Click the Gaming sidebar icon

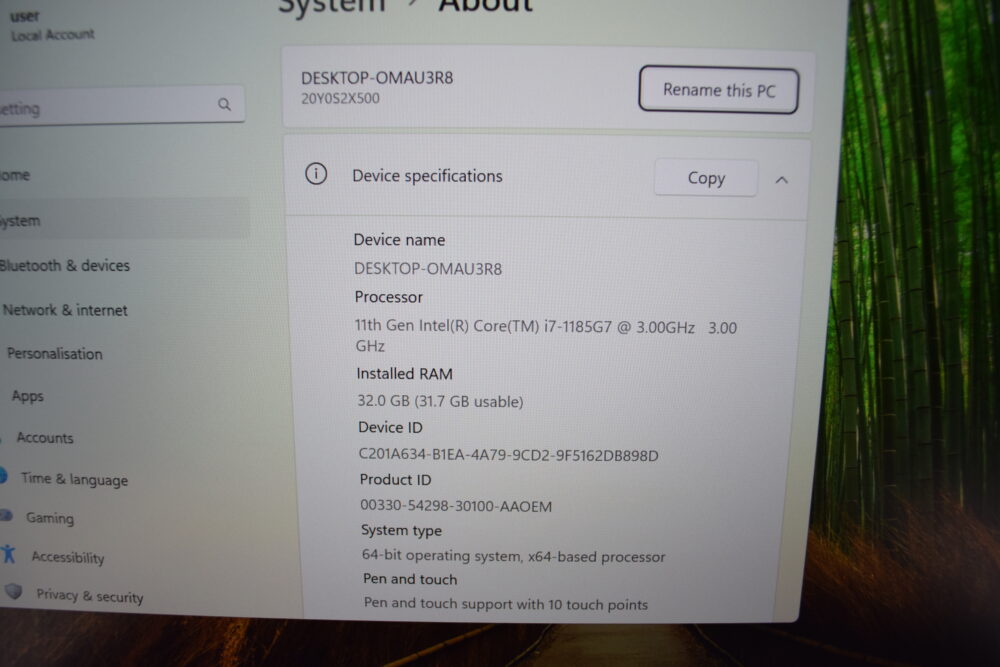click(x=6, y=515)
